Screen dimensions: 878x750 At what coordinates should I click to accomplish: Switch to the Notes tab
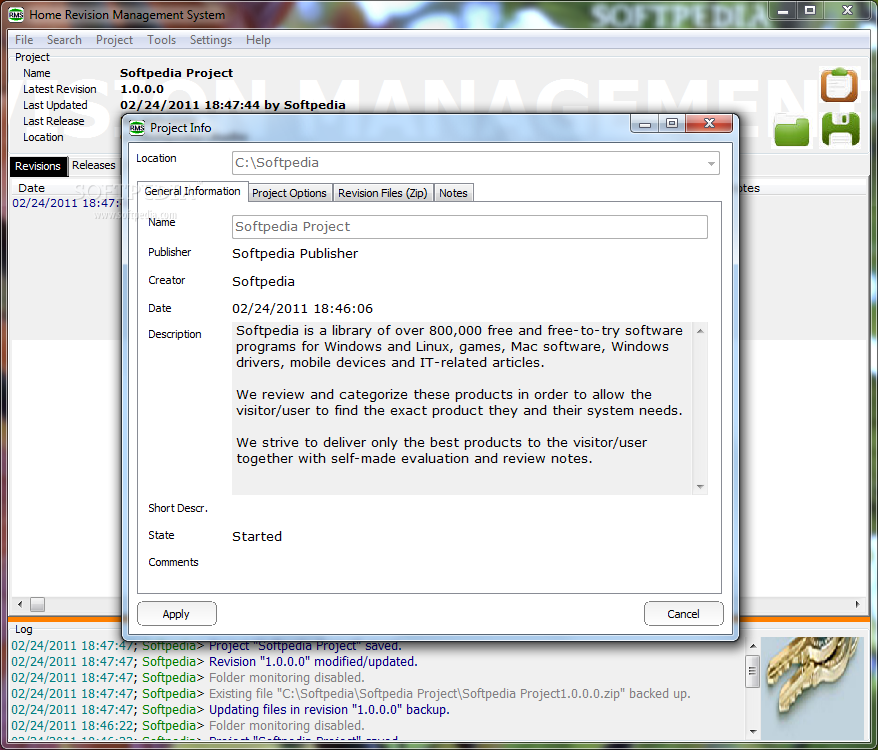tap(453, 193)
